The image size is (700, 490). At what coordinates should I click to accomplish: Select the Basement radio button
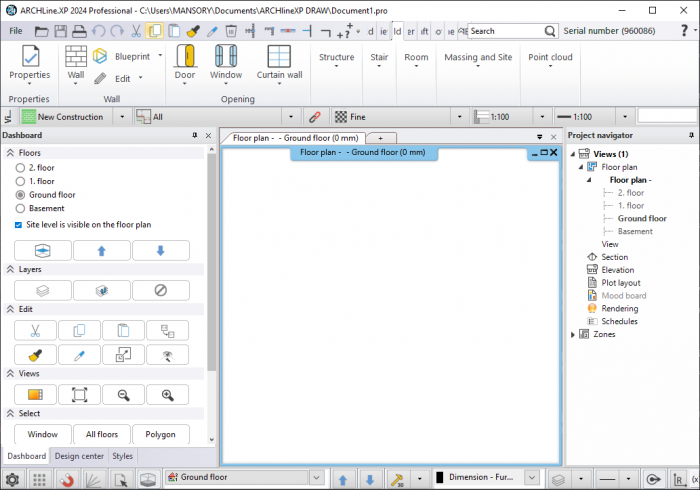click(x=20, y=209)
